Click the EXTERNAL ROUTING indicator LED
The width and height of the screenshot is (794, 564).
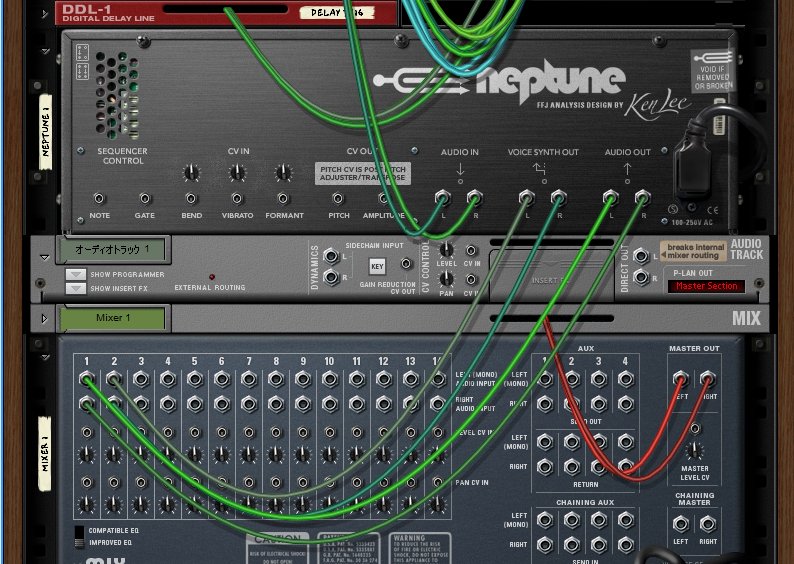point(212,277)
